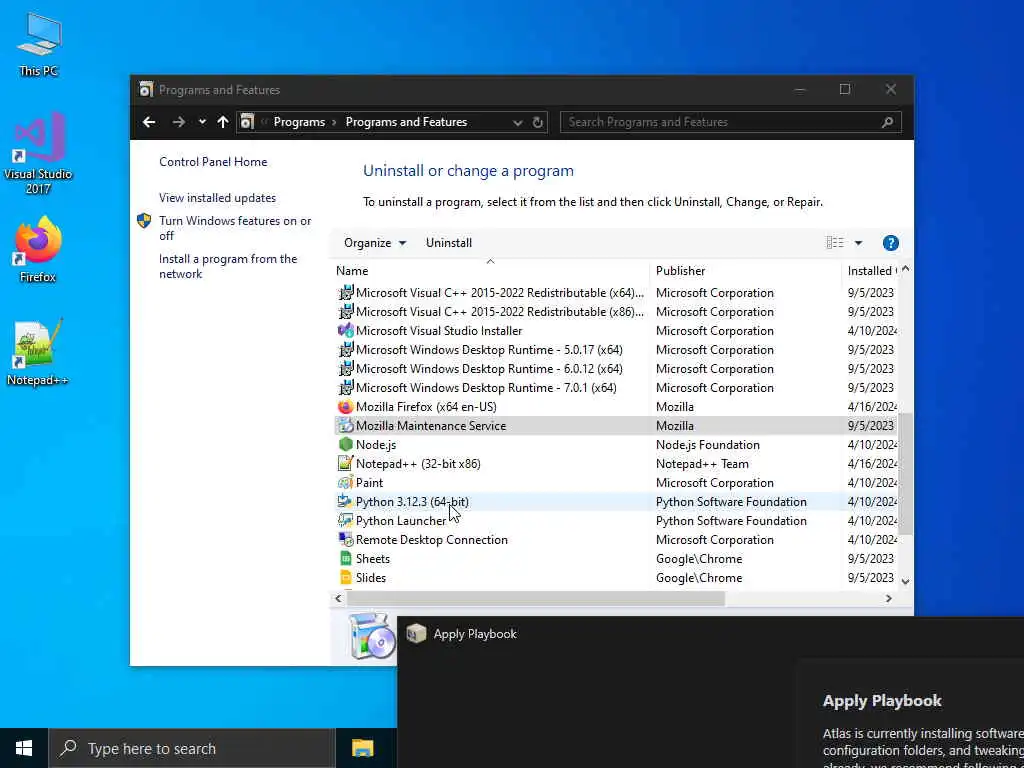Screen dimensions: 1024x768
Task: Click the Notepad++ Team publisher cell
Action: (702, 464)
